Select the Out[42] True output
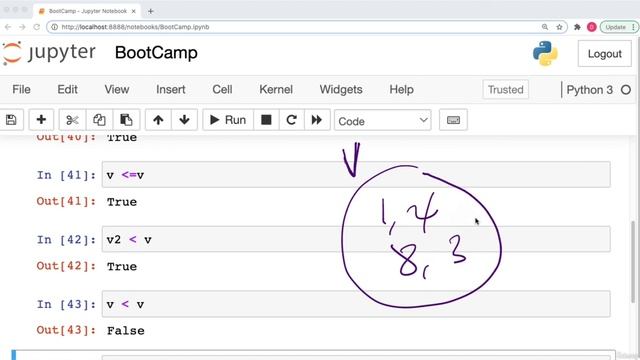This screenshot has height=360, width=640. [122, 267]
